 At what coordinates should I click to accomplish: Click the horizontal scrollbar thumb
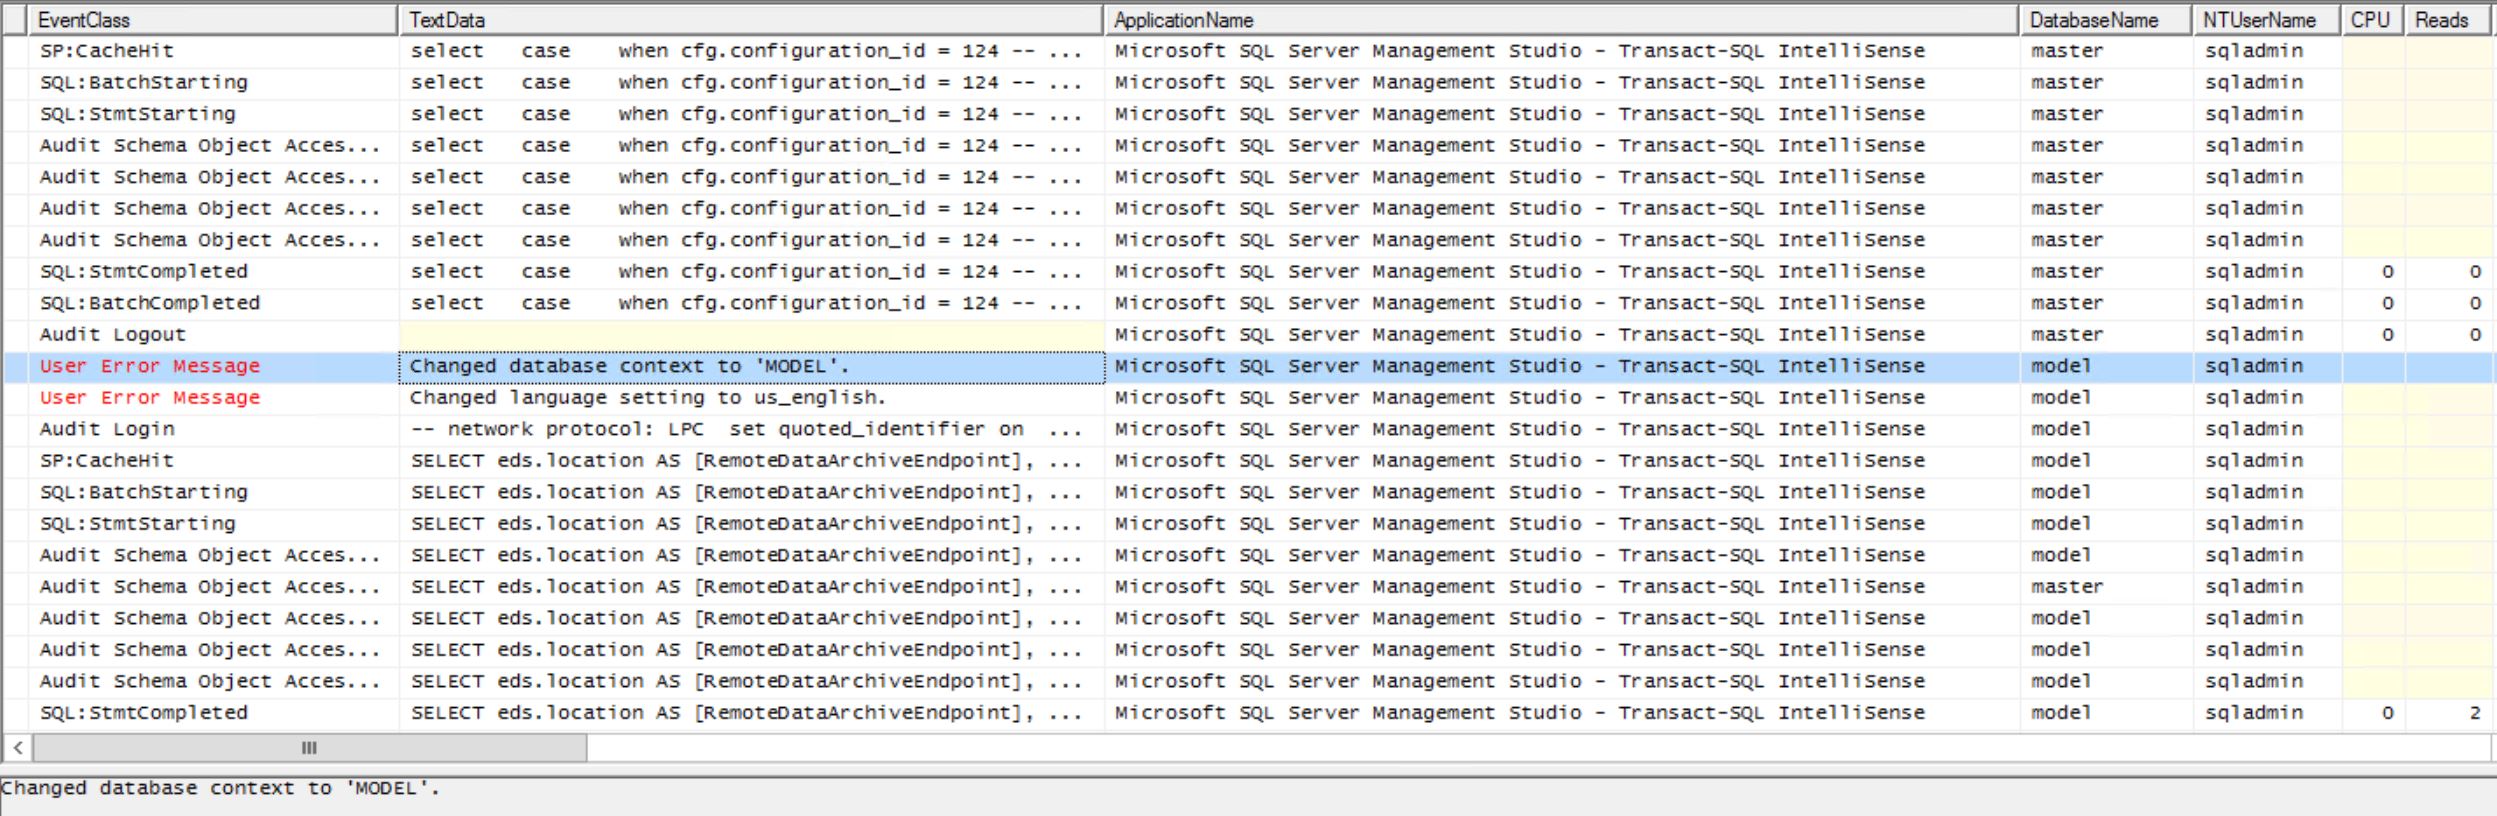[x=309, y=747]
